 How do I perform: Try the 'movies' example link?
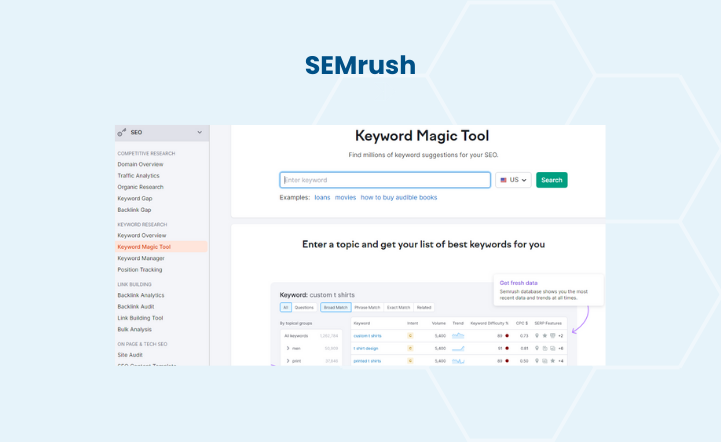coord(345,197)
